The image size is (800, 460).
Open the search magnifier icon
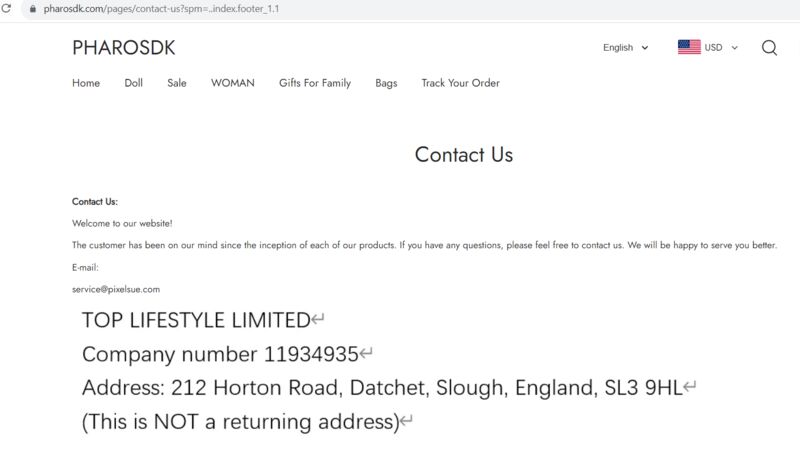pos(769,47)
